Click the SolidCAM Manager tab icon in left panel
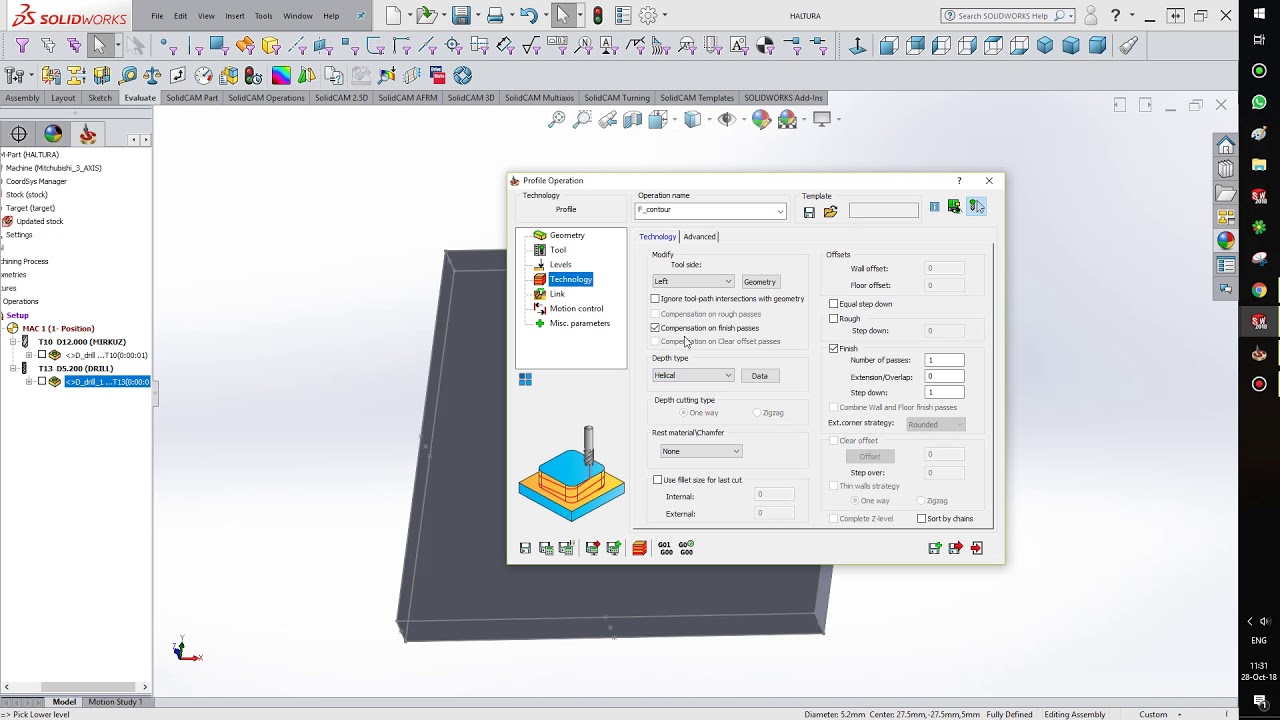The width and height of the screenshot is (1280, 720). click(x=88, y=134)
